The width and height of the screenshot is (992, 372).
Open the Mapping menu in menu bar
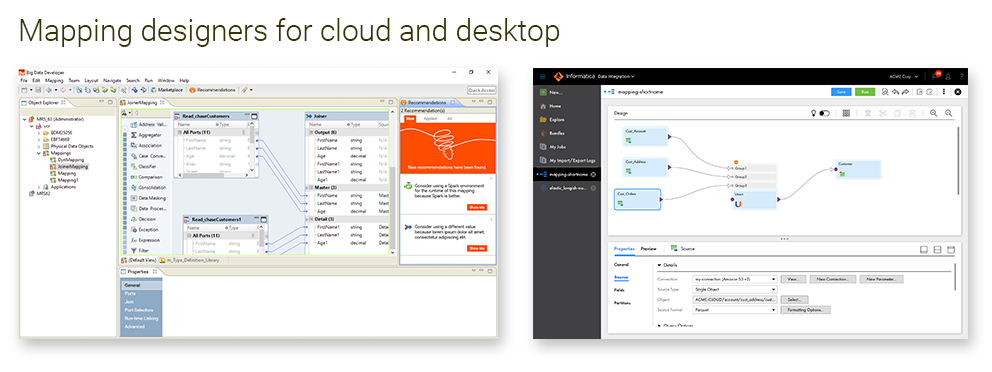point(54,81)
